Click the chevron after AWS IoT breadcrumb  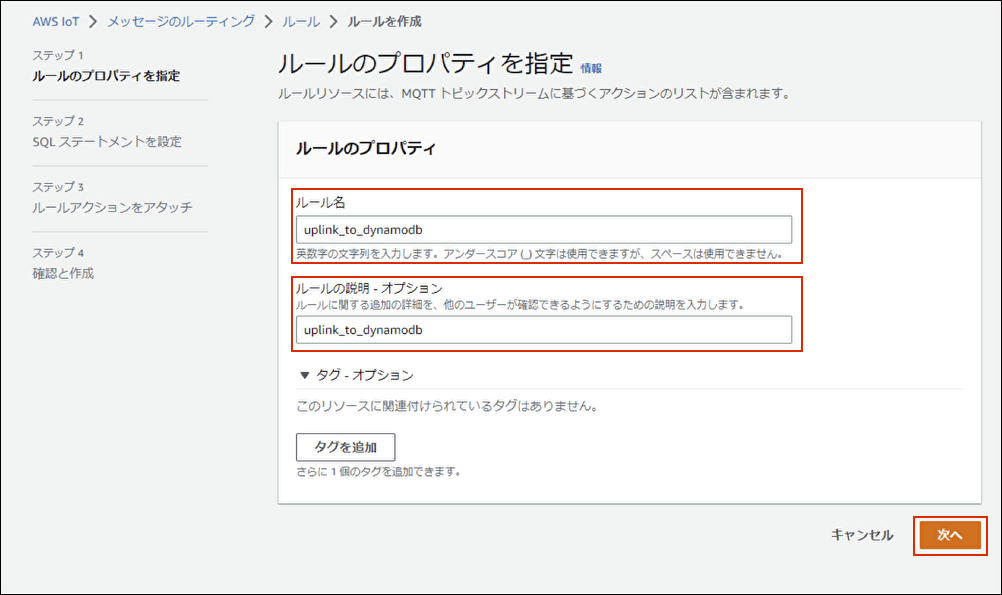coord(93,21)
